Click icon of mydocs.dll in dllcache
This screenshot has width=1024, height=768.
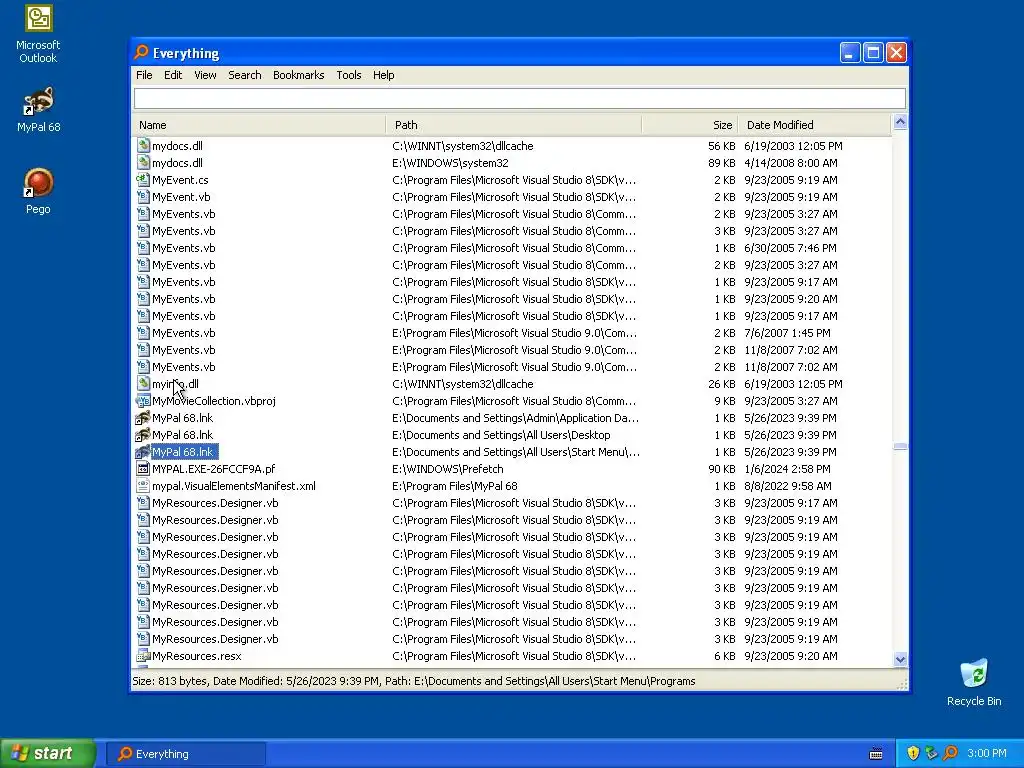(143, 146)
